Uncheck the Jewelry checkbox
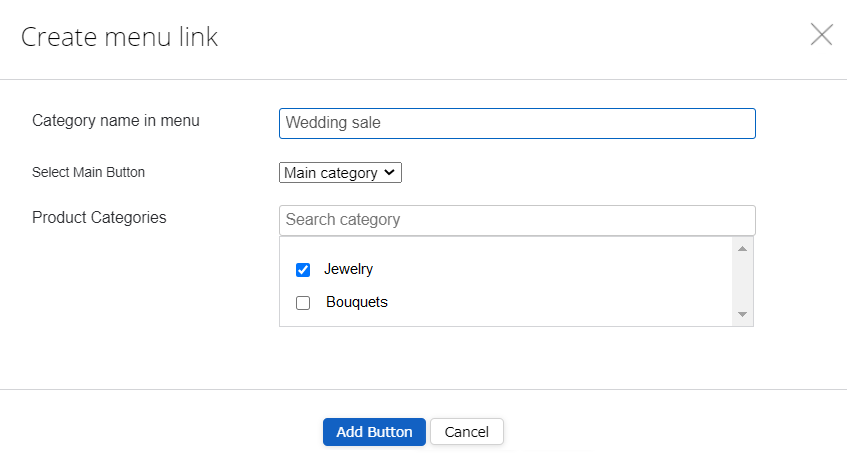The image size is (847, 469). coord(303,270)
